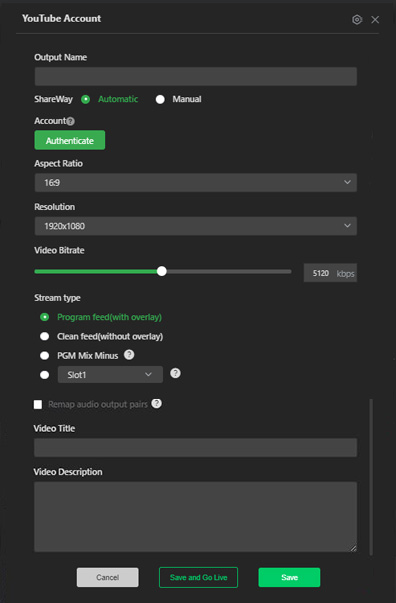Viewport: 396px width, 603px height.
Task: Click the help icon next to Account
Action: [x=71, y=122]
